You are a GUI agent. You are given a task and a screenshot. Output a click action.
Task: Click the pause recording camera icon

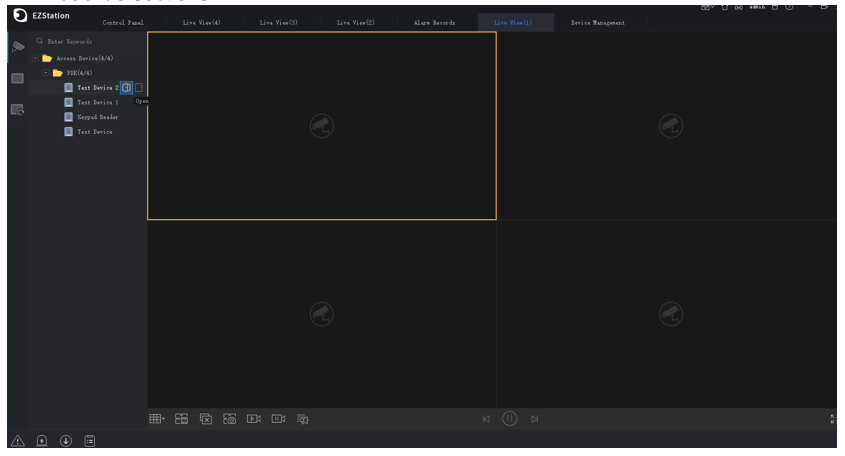(278, 419)
